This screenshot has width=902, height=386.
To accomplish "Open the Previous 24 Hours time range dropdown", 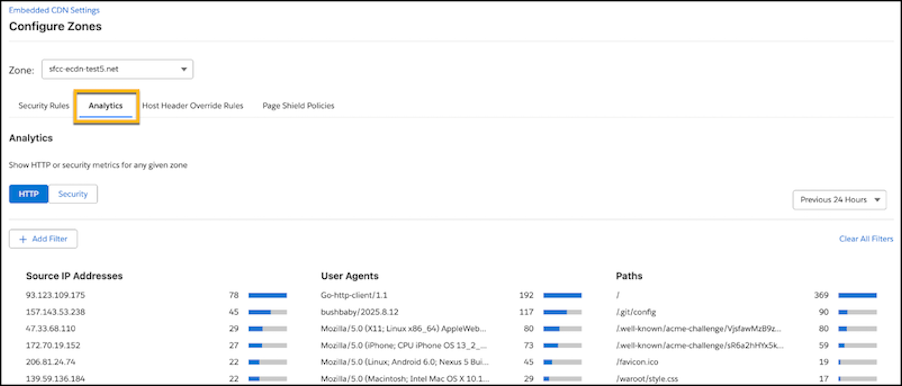I will tap(839, 200).
